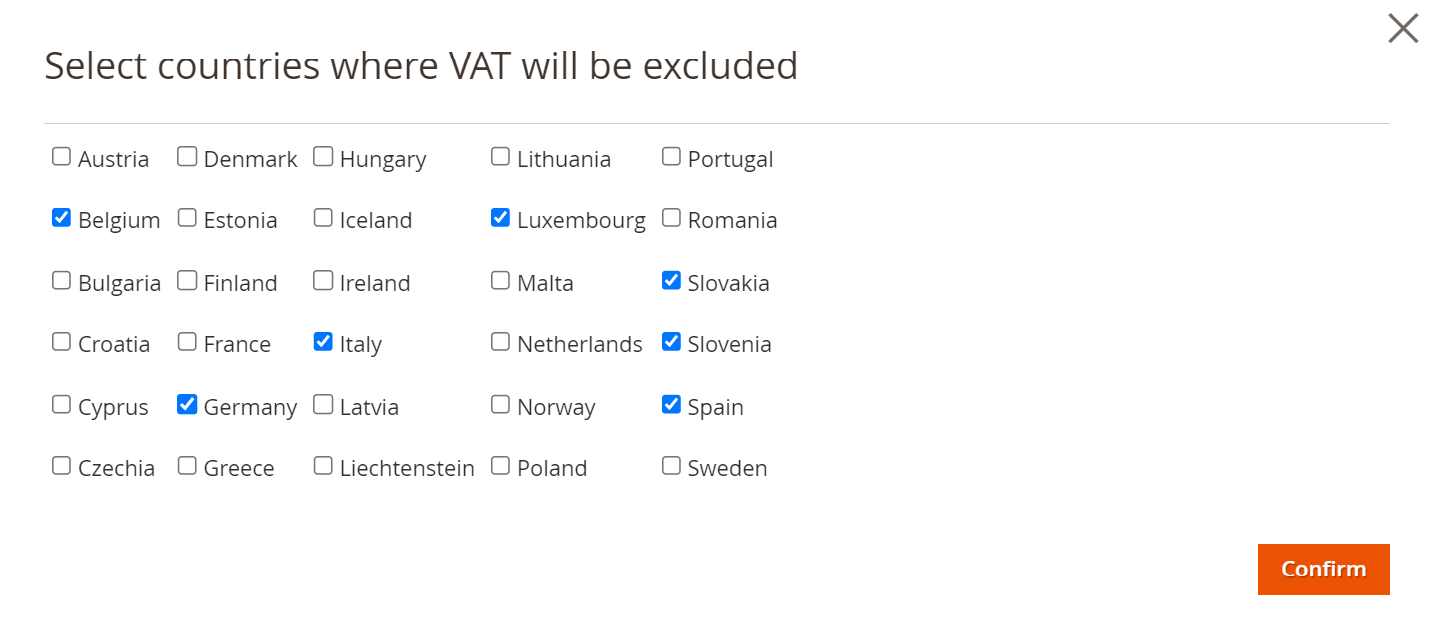
Task: Select the Norway checkbox
Action: 501,405
